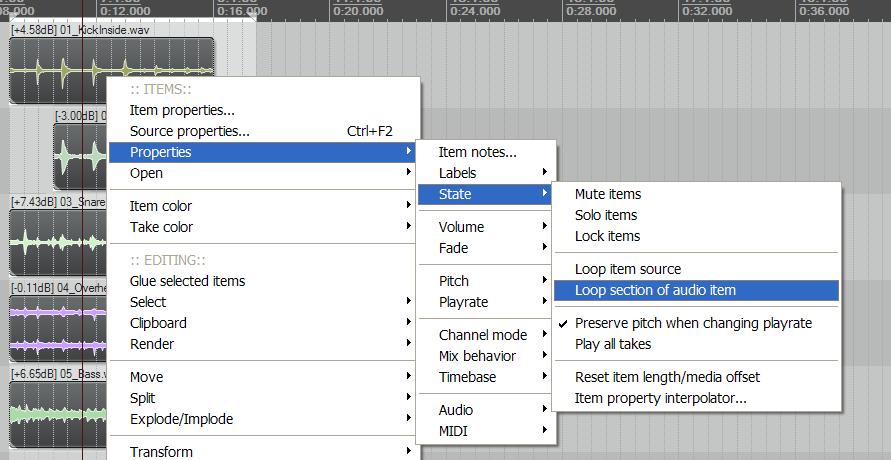Choose Play all takes option

point(613,344)
